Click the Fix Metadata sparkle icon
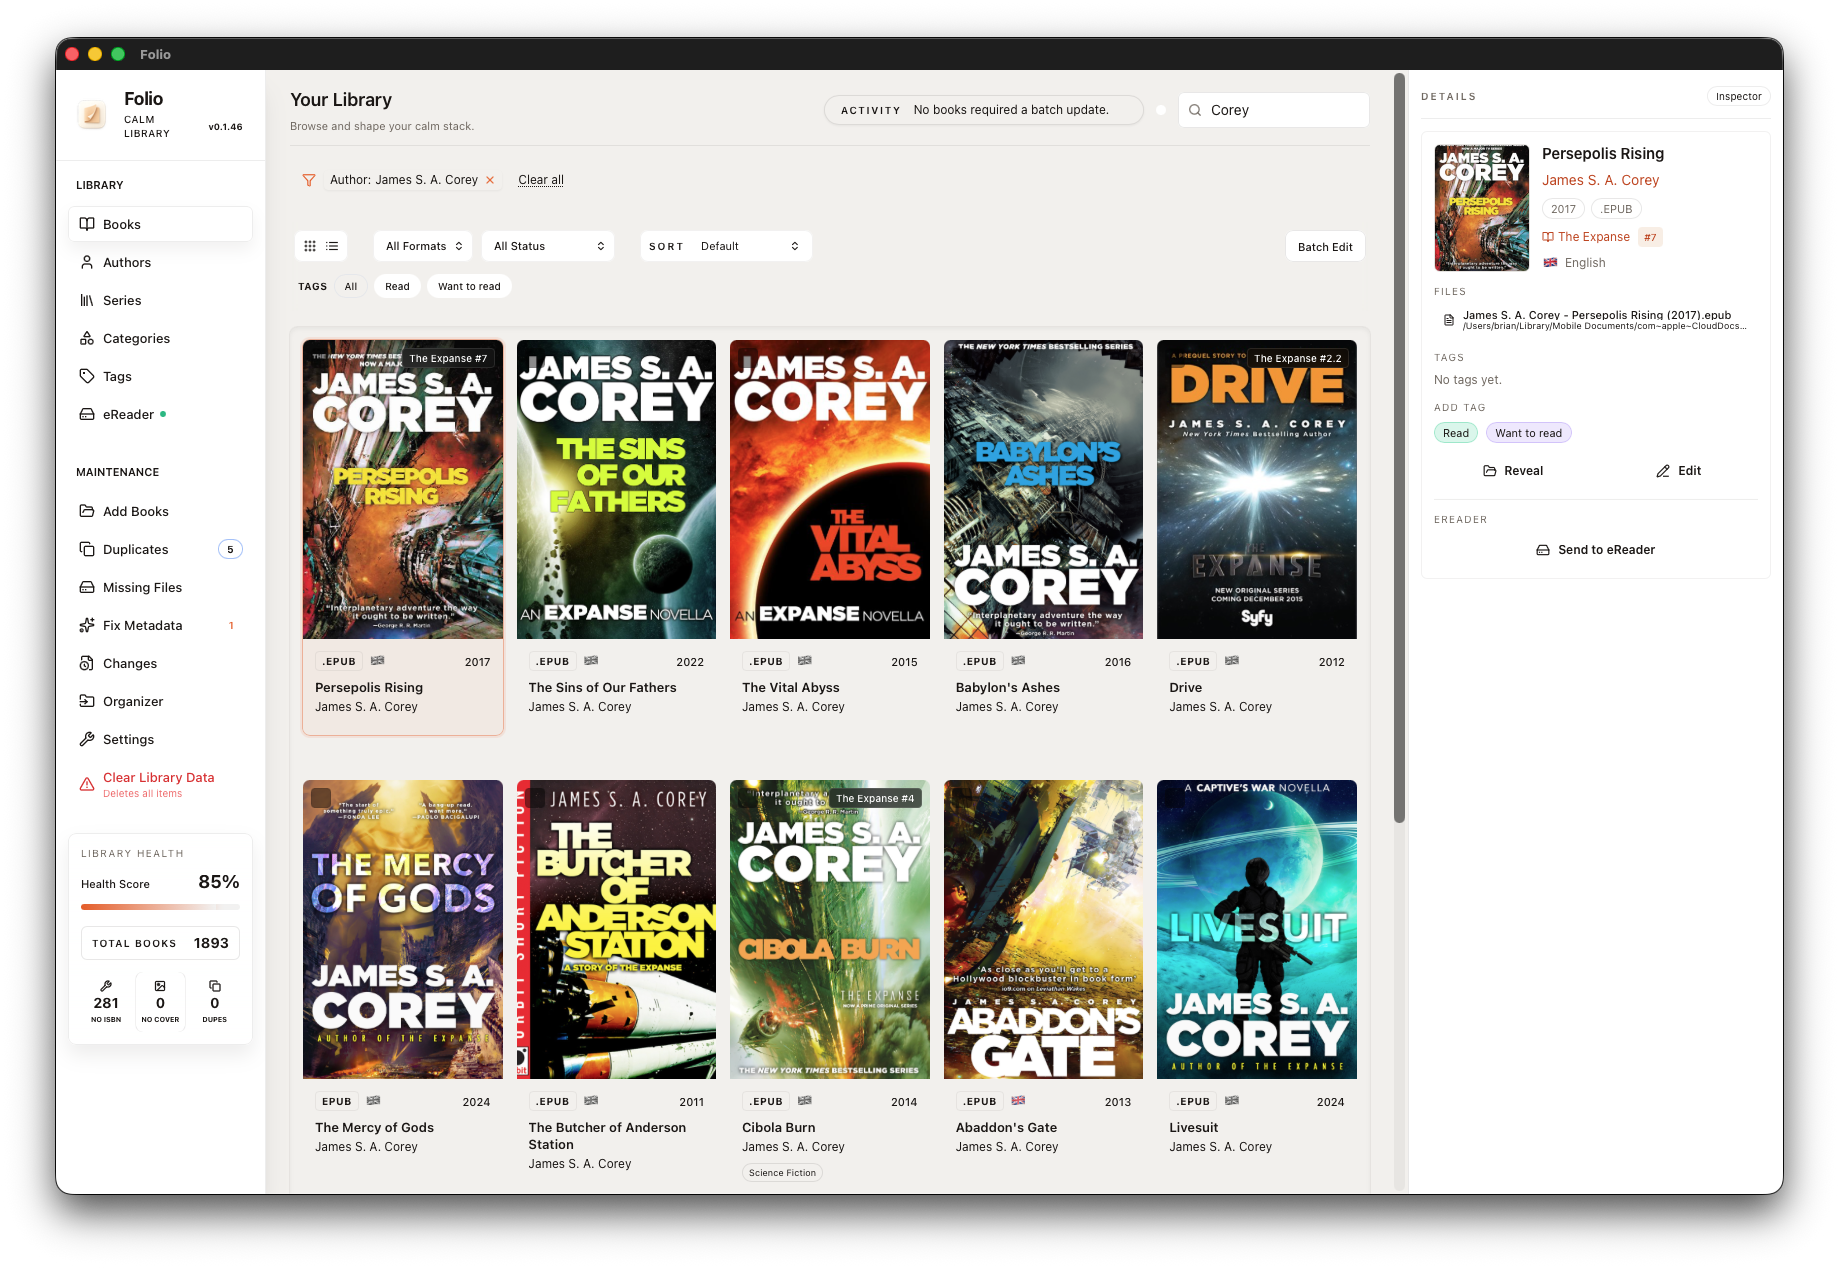This screenshot has width=1839, height=1268. (87, 626)
